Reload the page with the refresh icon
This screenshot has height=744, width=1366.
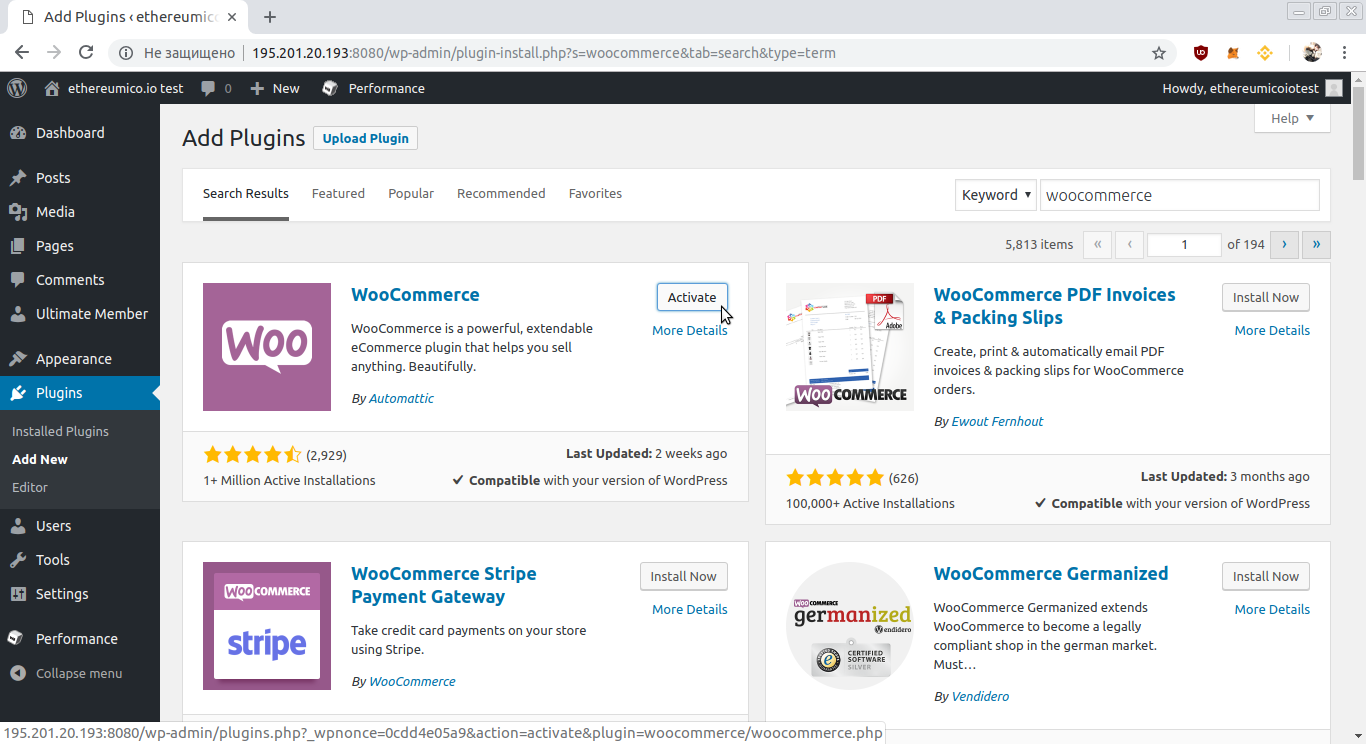pos(86,53)
